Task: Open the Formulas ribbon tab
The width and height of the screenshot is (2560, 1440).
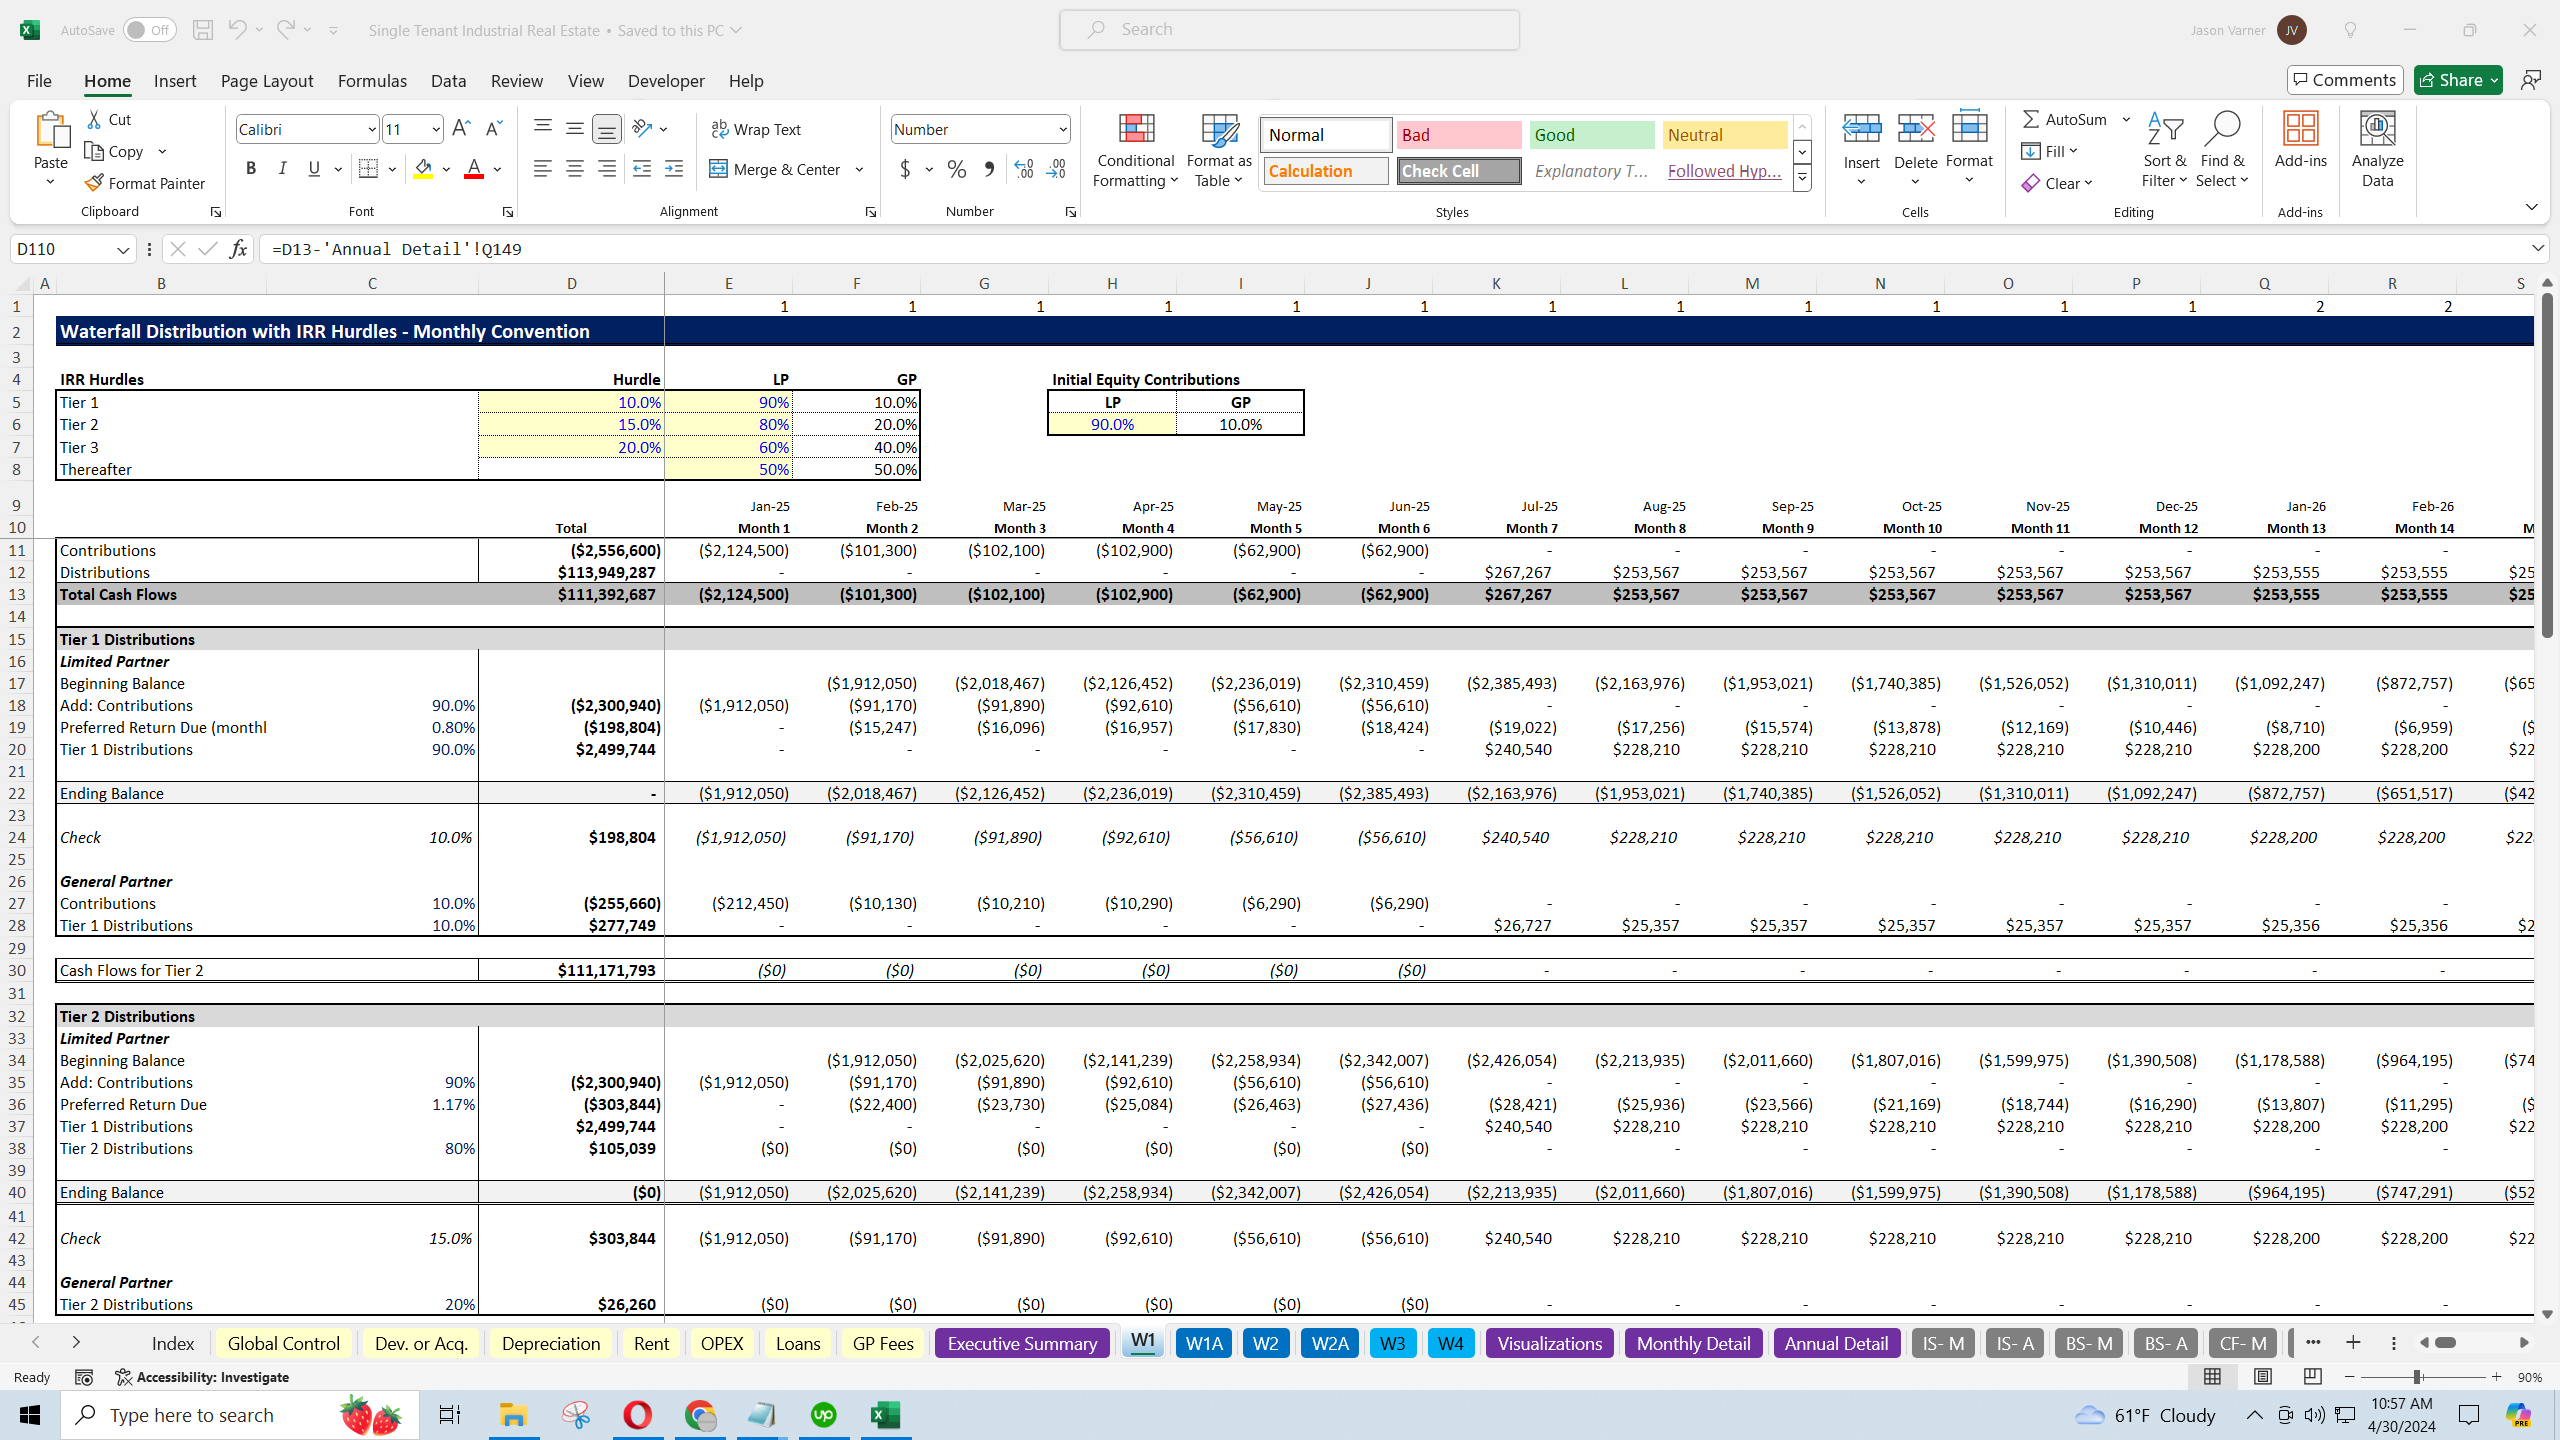Action: pos(372,81)
